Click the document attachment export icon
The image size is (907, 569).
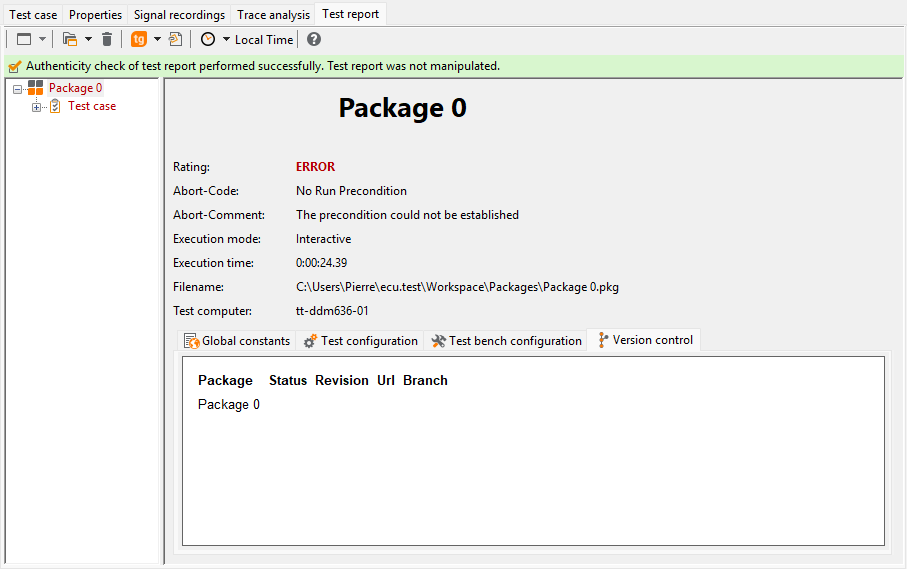[x=175, y=39]
